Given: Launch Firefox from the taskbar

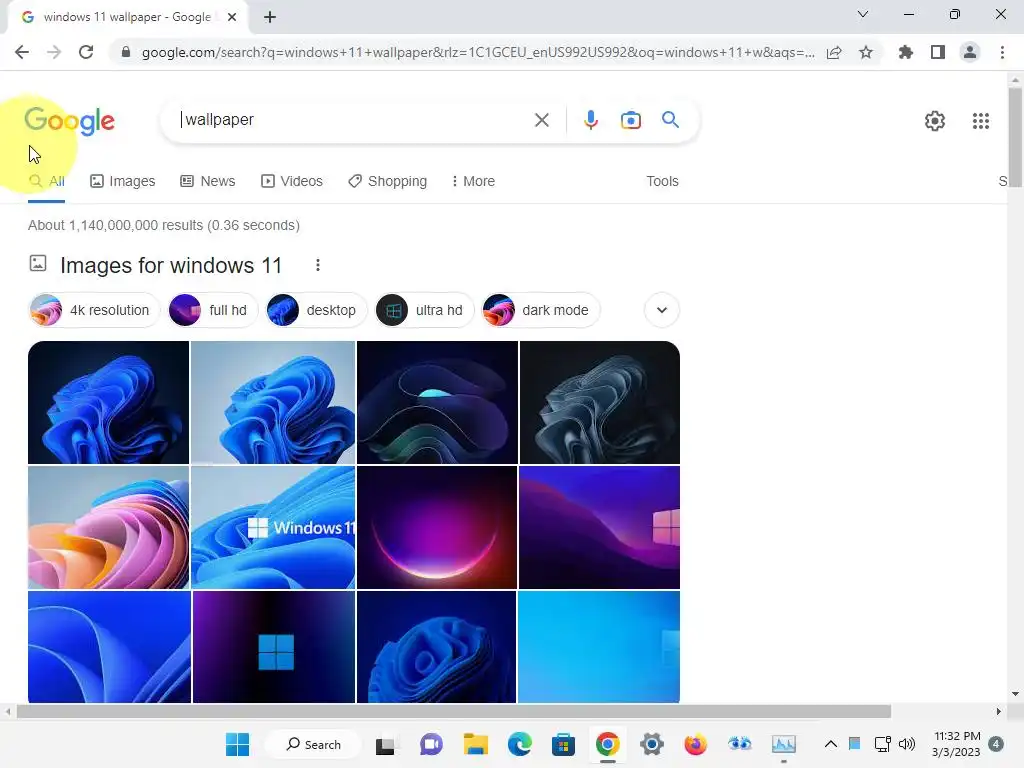Looking at the screenshot, I should coord(696,744).
